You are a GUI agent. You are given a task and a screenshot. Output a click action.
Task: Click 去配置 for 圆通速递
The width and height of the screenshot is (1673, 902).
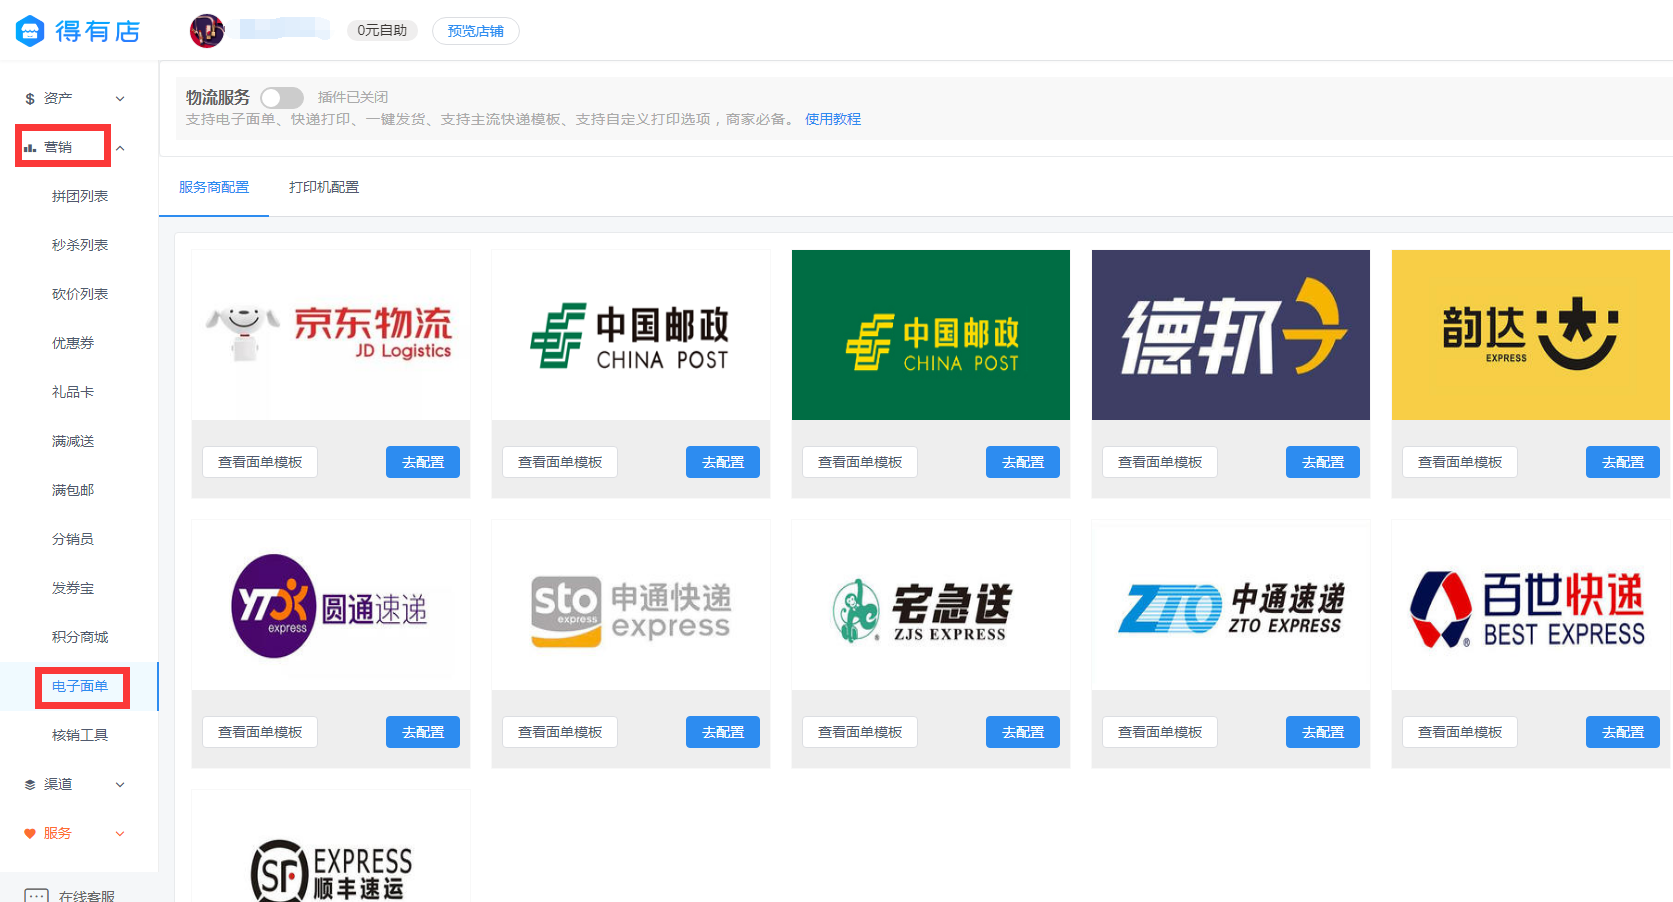tap(423, 732)
